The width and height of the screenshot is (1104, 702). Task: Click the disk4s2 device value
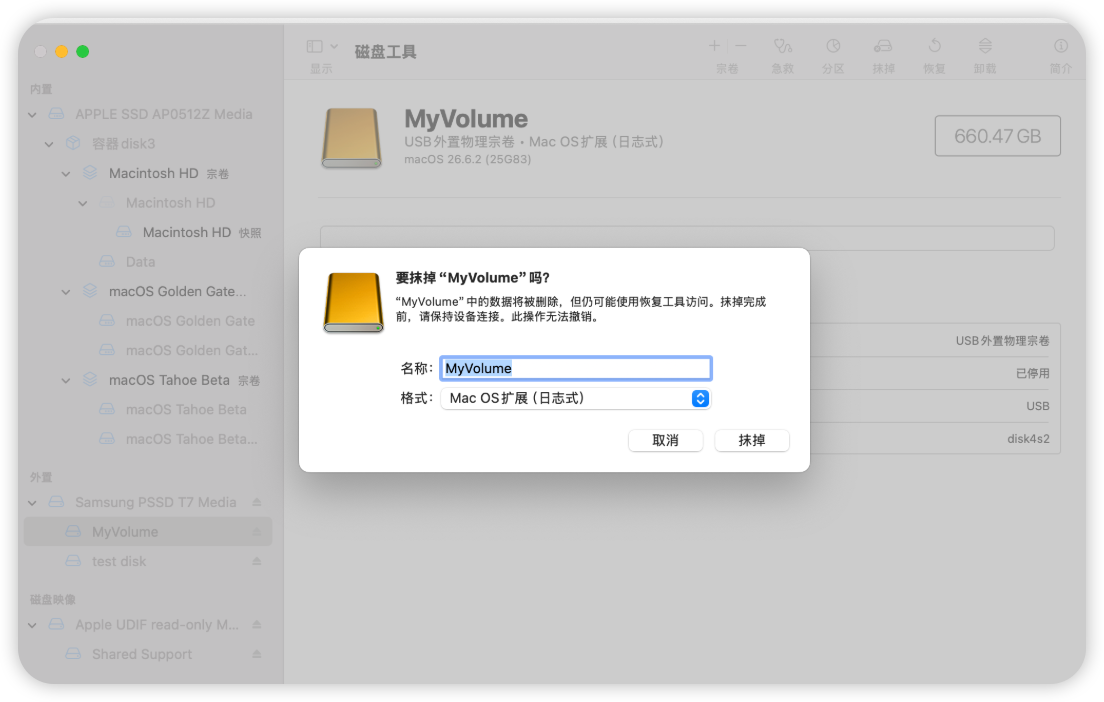point(1028,439)
